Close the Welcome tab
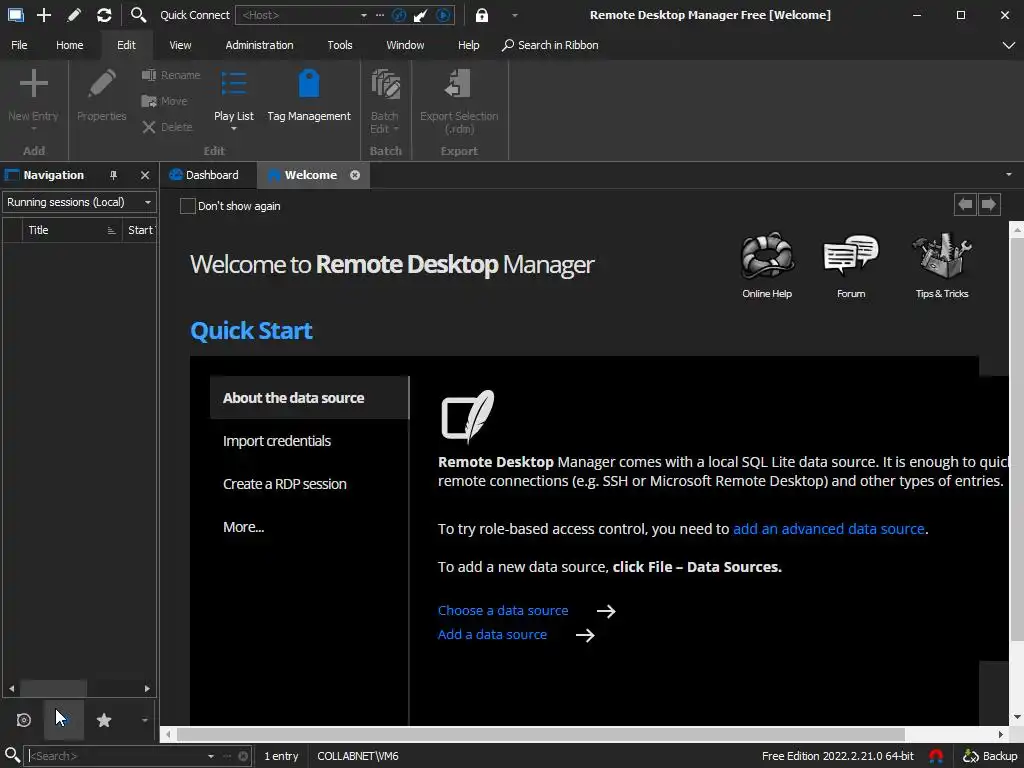Image resolution: width=1024 pixels, height=768 pixels. [x=355, y=175]
